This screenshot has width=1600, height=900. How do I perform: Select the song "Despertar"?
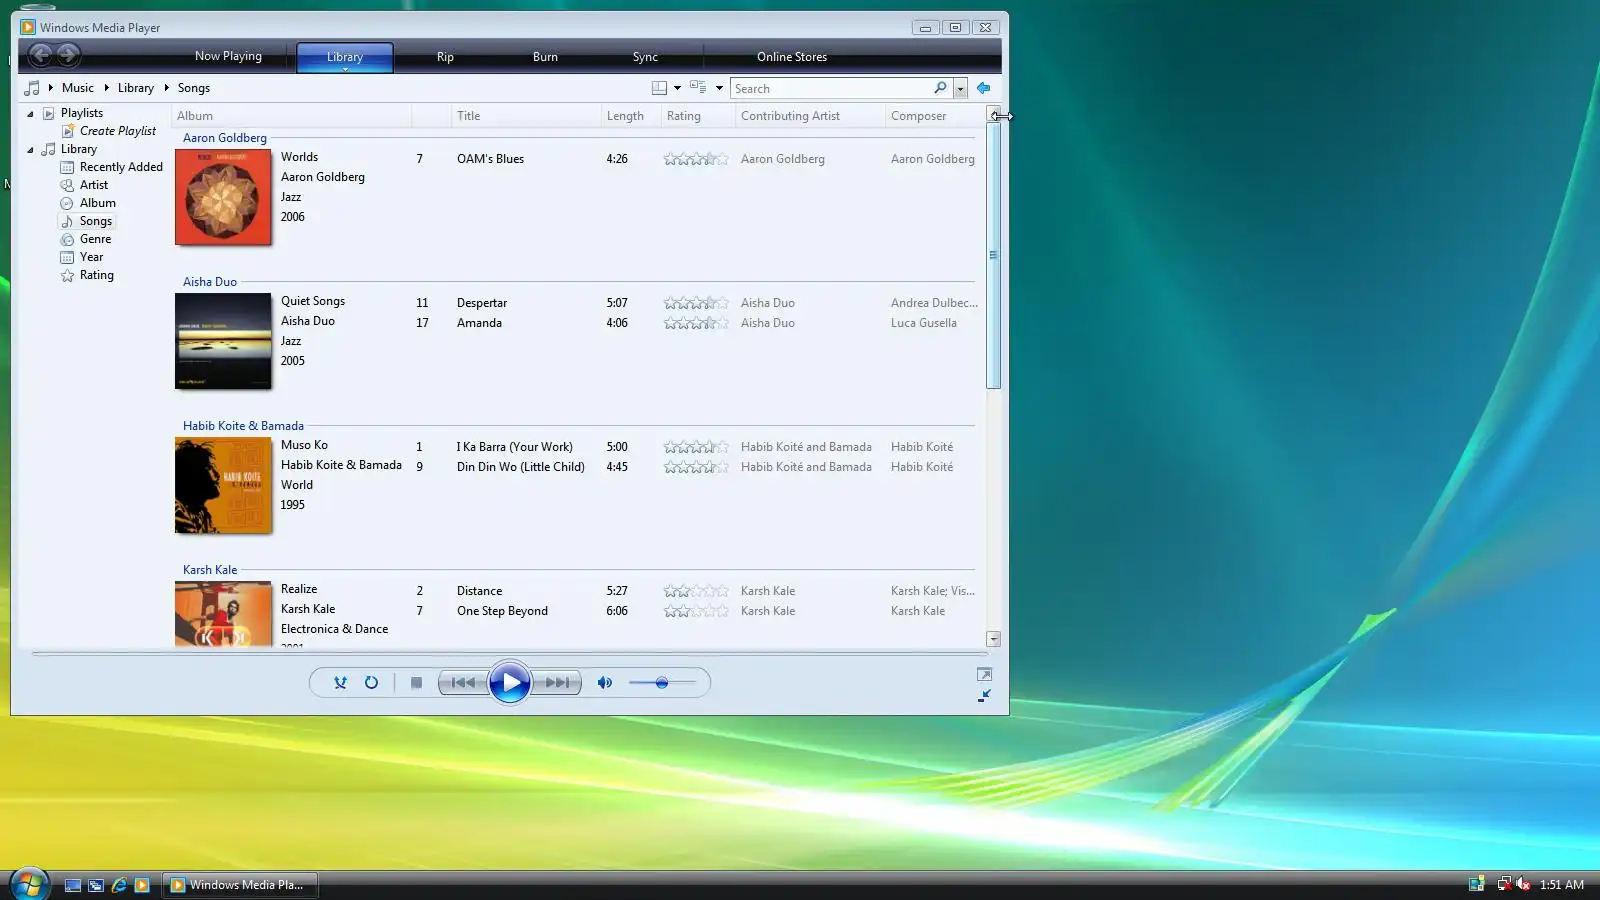[482, 303]
